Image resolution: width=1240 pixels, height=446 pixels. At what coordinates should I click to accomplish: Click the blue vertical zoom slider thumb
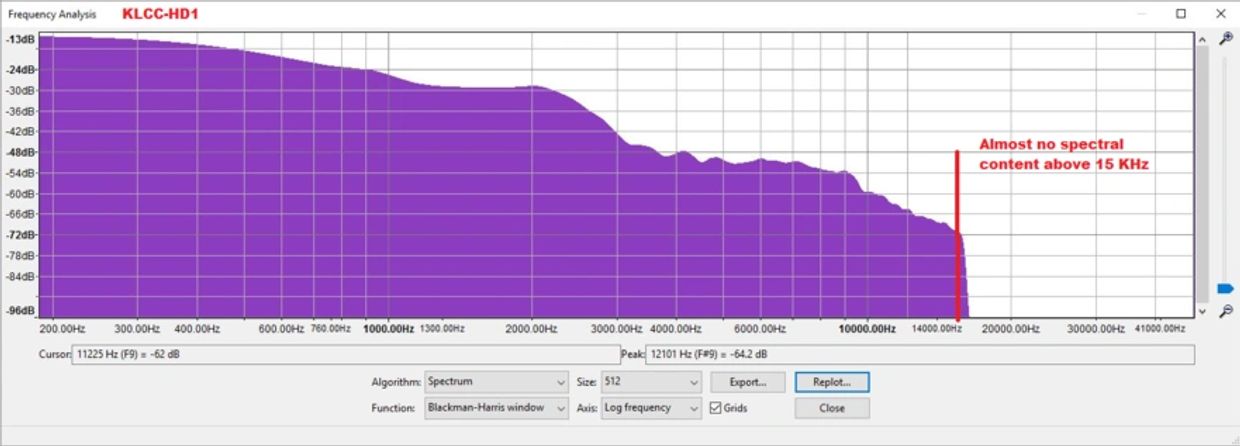click(1225, 289)
